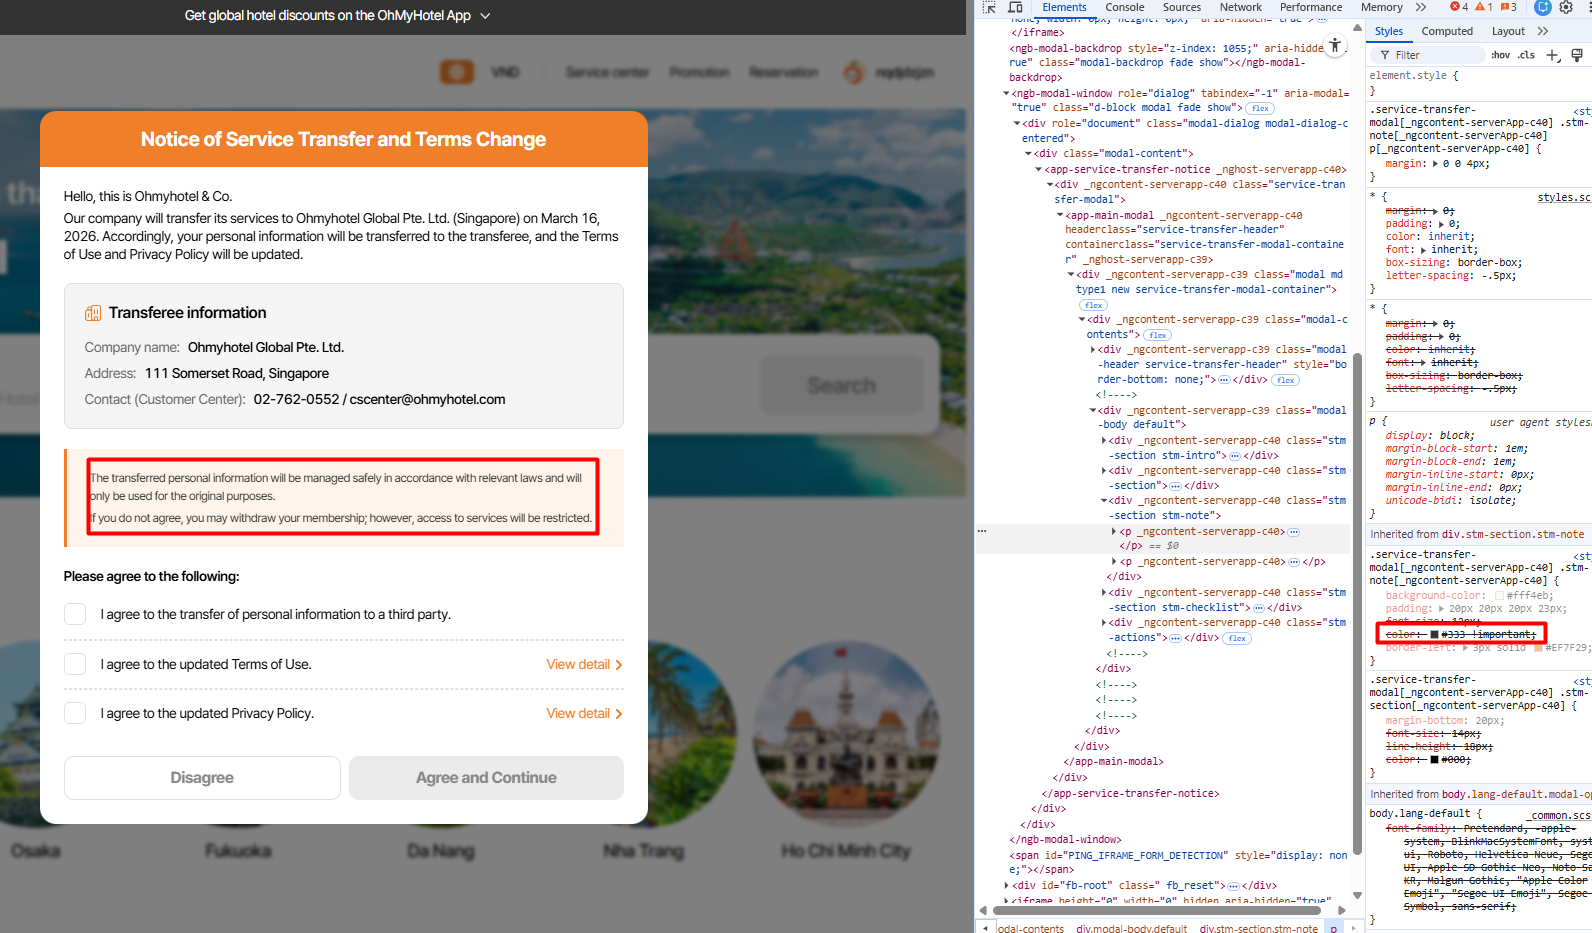Open View detail for Terms of Use
Image resolution: width=1592 pixels, height=933 pixels.
pyautogui.click(x=584, y=664)
